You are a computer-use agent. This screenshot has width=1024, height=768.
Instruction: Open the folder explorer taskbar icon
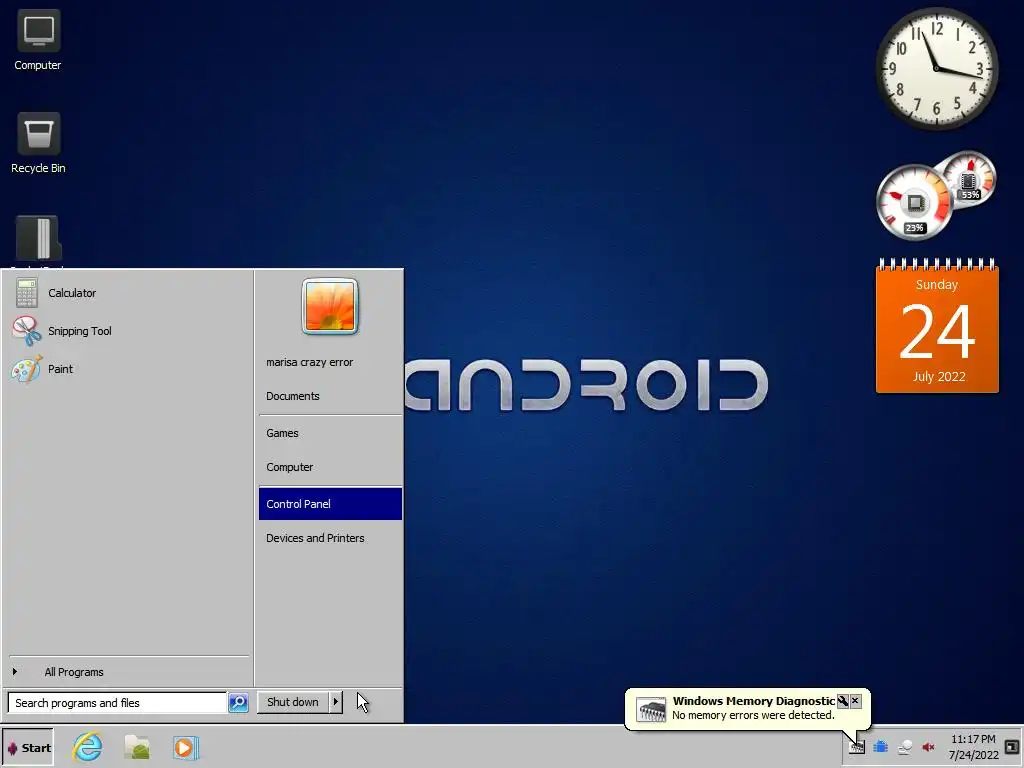click(x=137, y=747)
